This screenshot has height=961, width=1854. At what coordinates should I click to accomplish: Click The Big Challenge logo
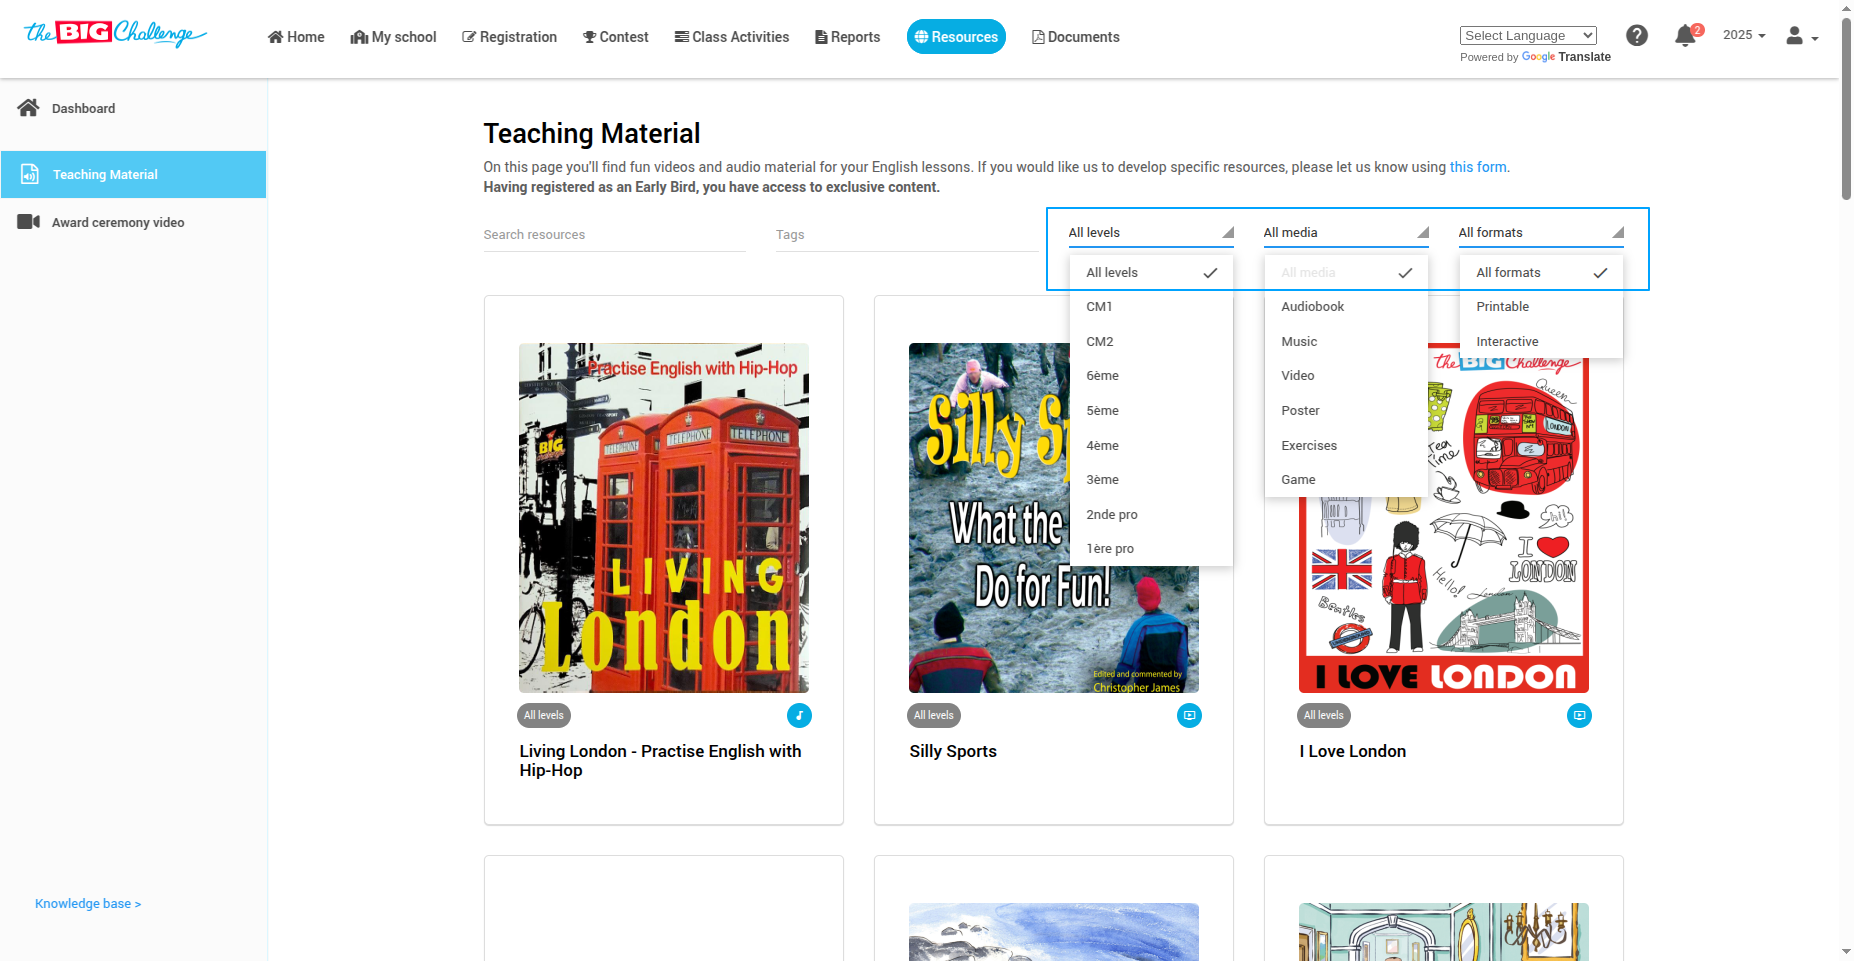(x=115, y=34)
